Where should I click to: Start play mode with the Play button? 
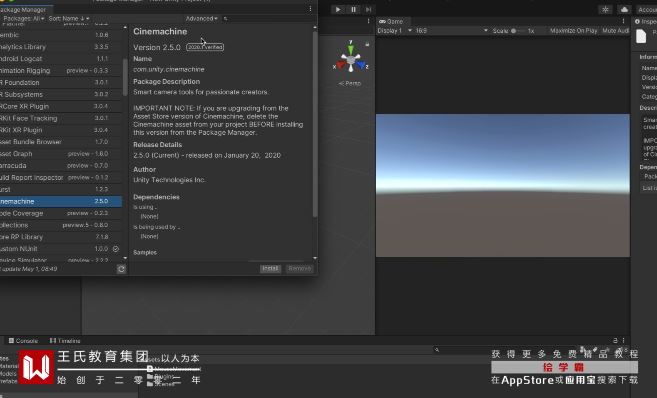[x=338, y=9]
